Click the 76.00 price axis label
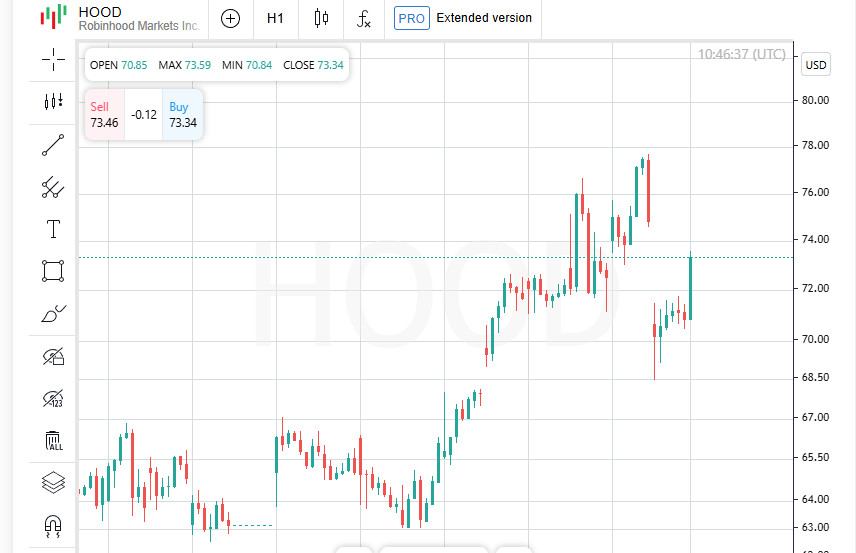The image size is (856, 553). click(815, 192)
